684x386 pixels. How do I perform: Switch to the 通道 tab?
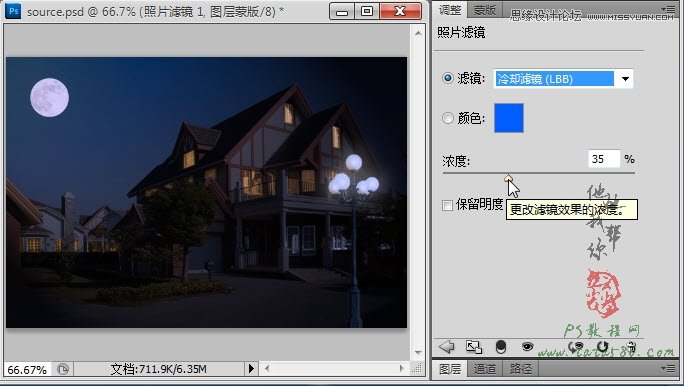pyautogui.click(x=485, y=369)
